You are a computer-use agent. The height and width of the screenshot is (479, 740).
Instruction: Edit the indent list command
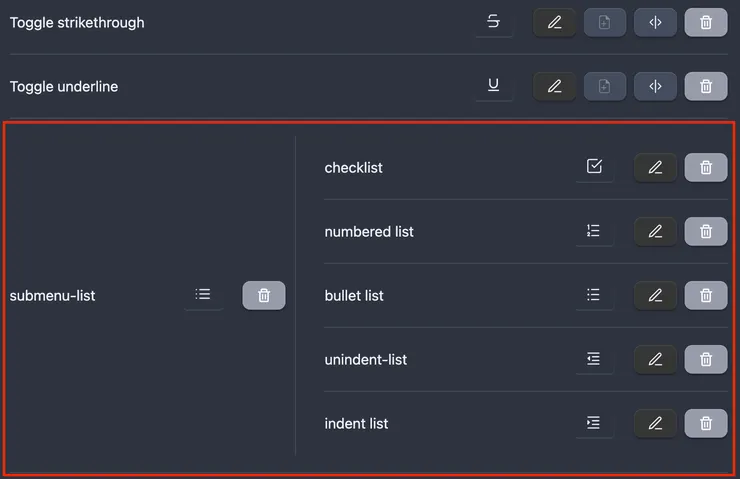[655, 423]
